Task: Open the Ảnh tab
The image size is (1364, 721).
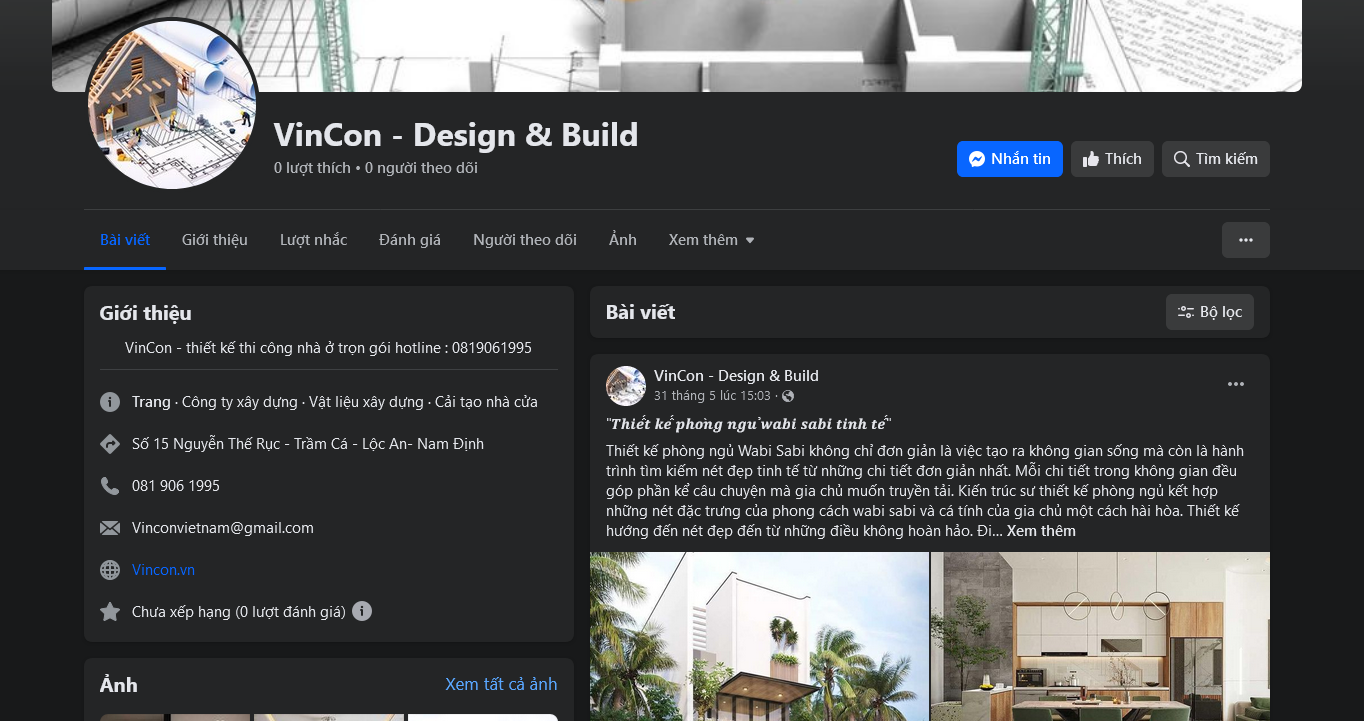Action: click(623, 240)
